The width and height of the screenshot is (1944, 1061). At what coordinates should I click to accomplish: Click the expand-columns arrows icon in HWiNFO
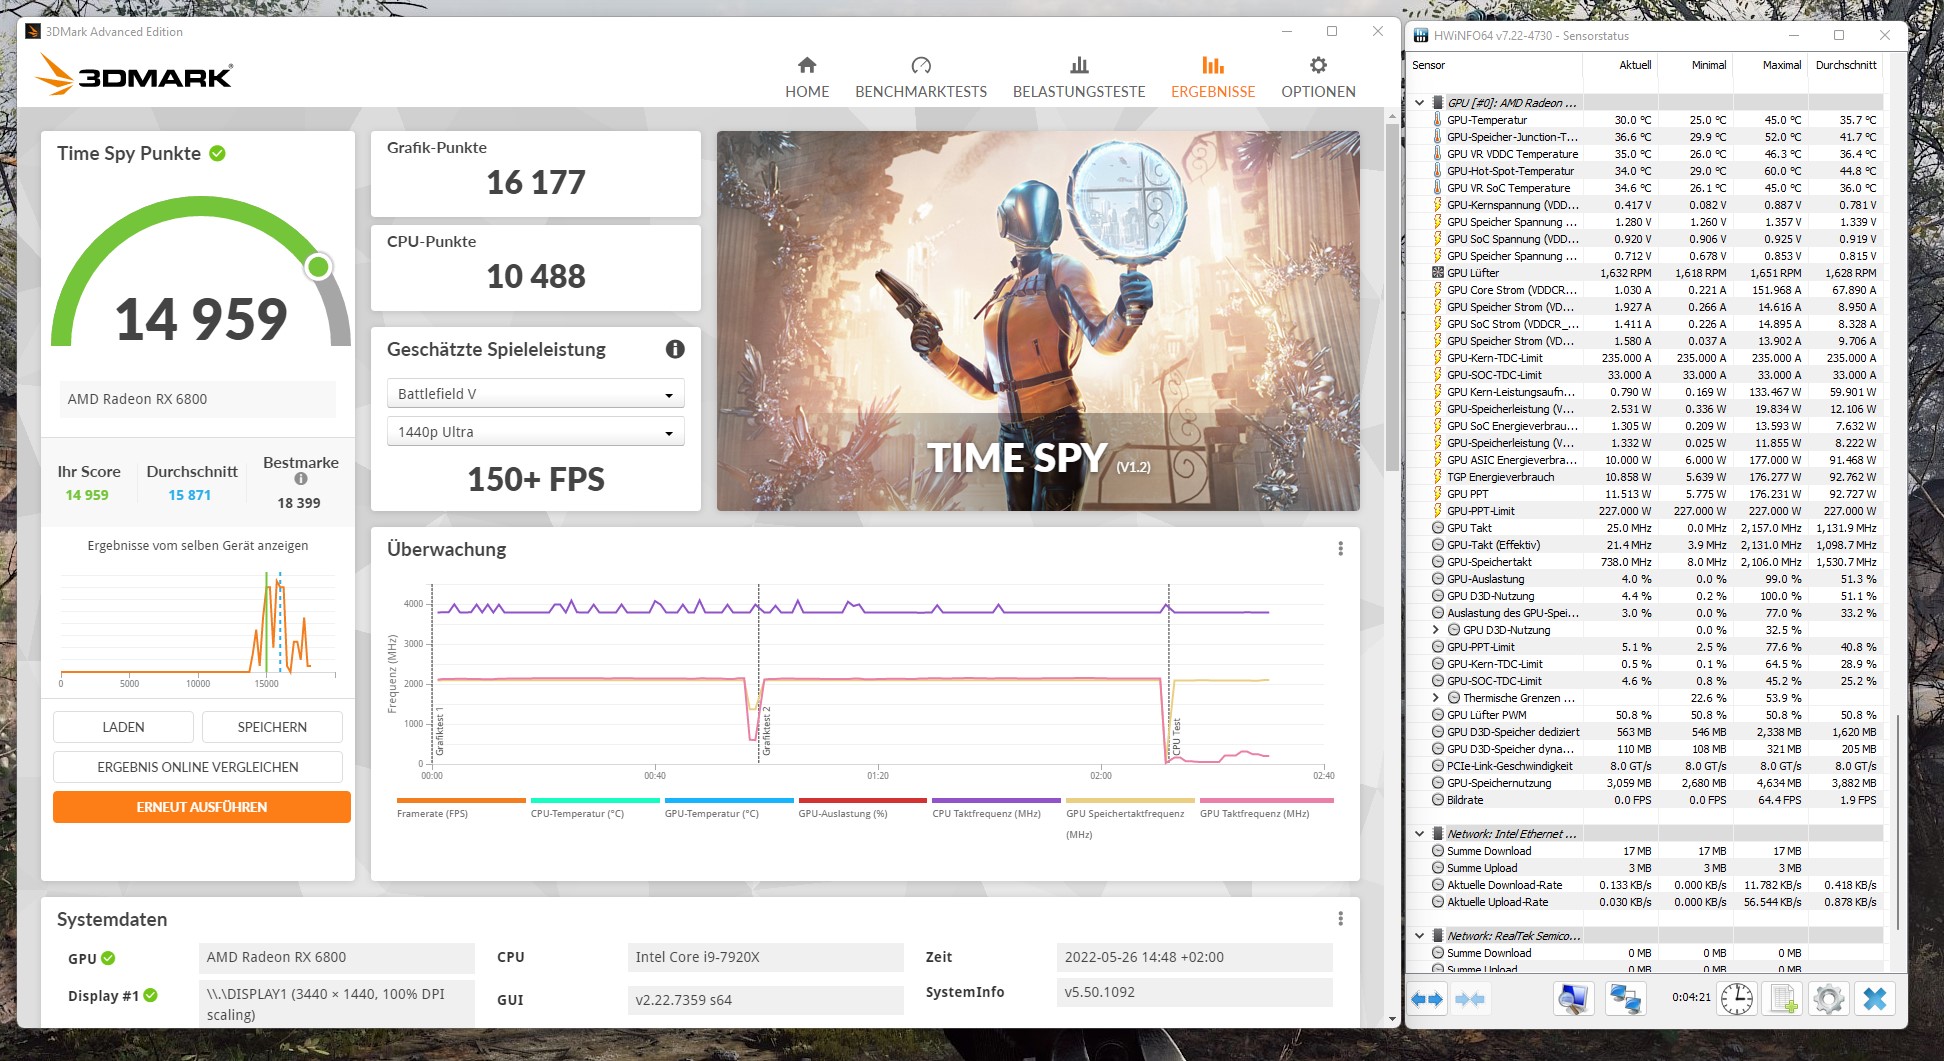coord(1428,999)
